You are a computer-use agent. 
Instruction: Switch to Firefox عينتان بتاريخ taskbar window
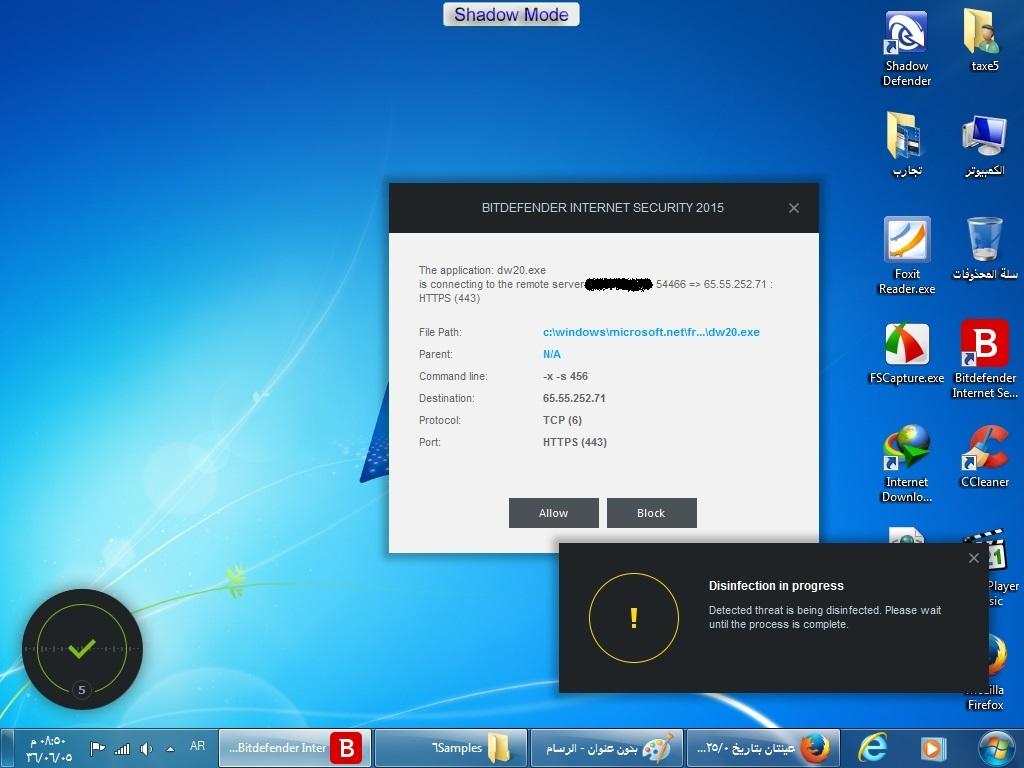[763, 748]
